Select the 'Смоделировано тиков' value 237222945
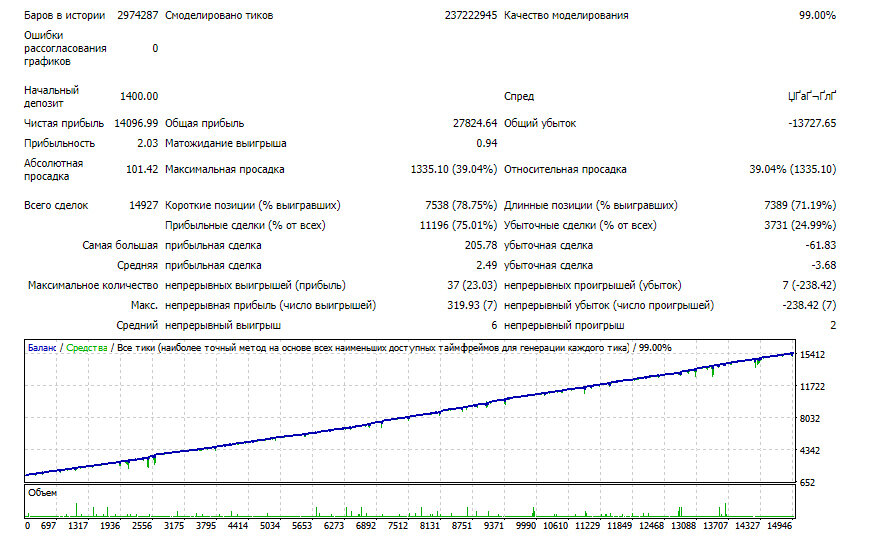Screen dimensions: 881x539 471,16
